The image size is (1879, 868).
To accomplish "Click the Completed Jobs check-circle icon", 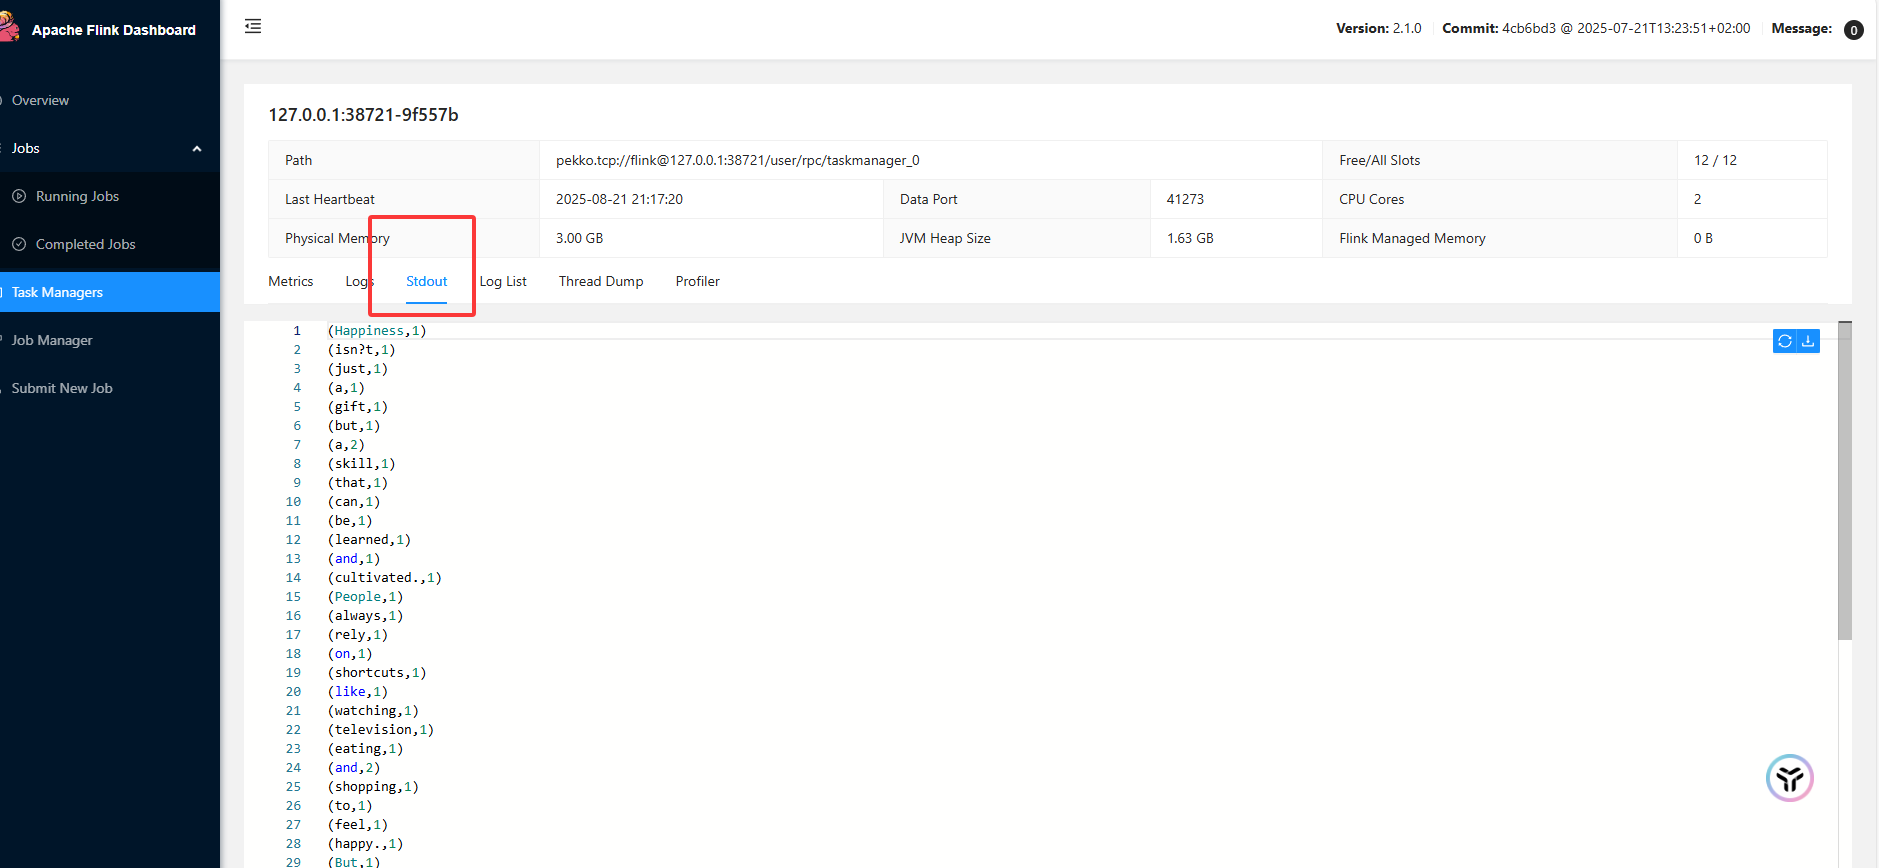I will [x=19, y=245].
